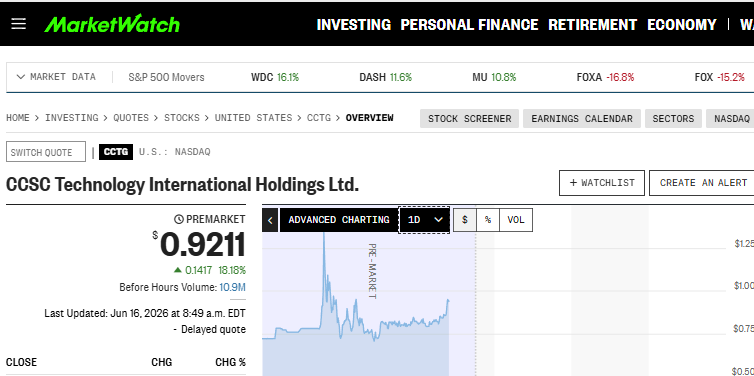754x376 pixels.
Task: Toggle the VOL chart option
Action: pos(515,220)
